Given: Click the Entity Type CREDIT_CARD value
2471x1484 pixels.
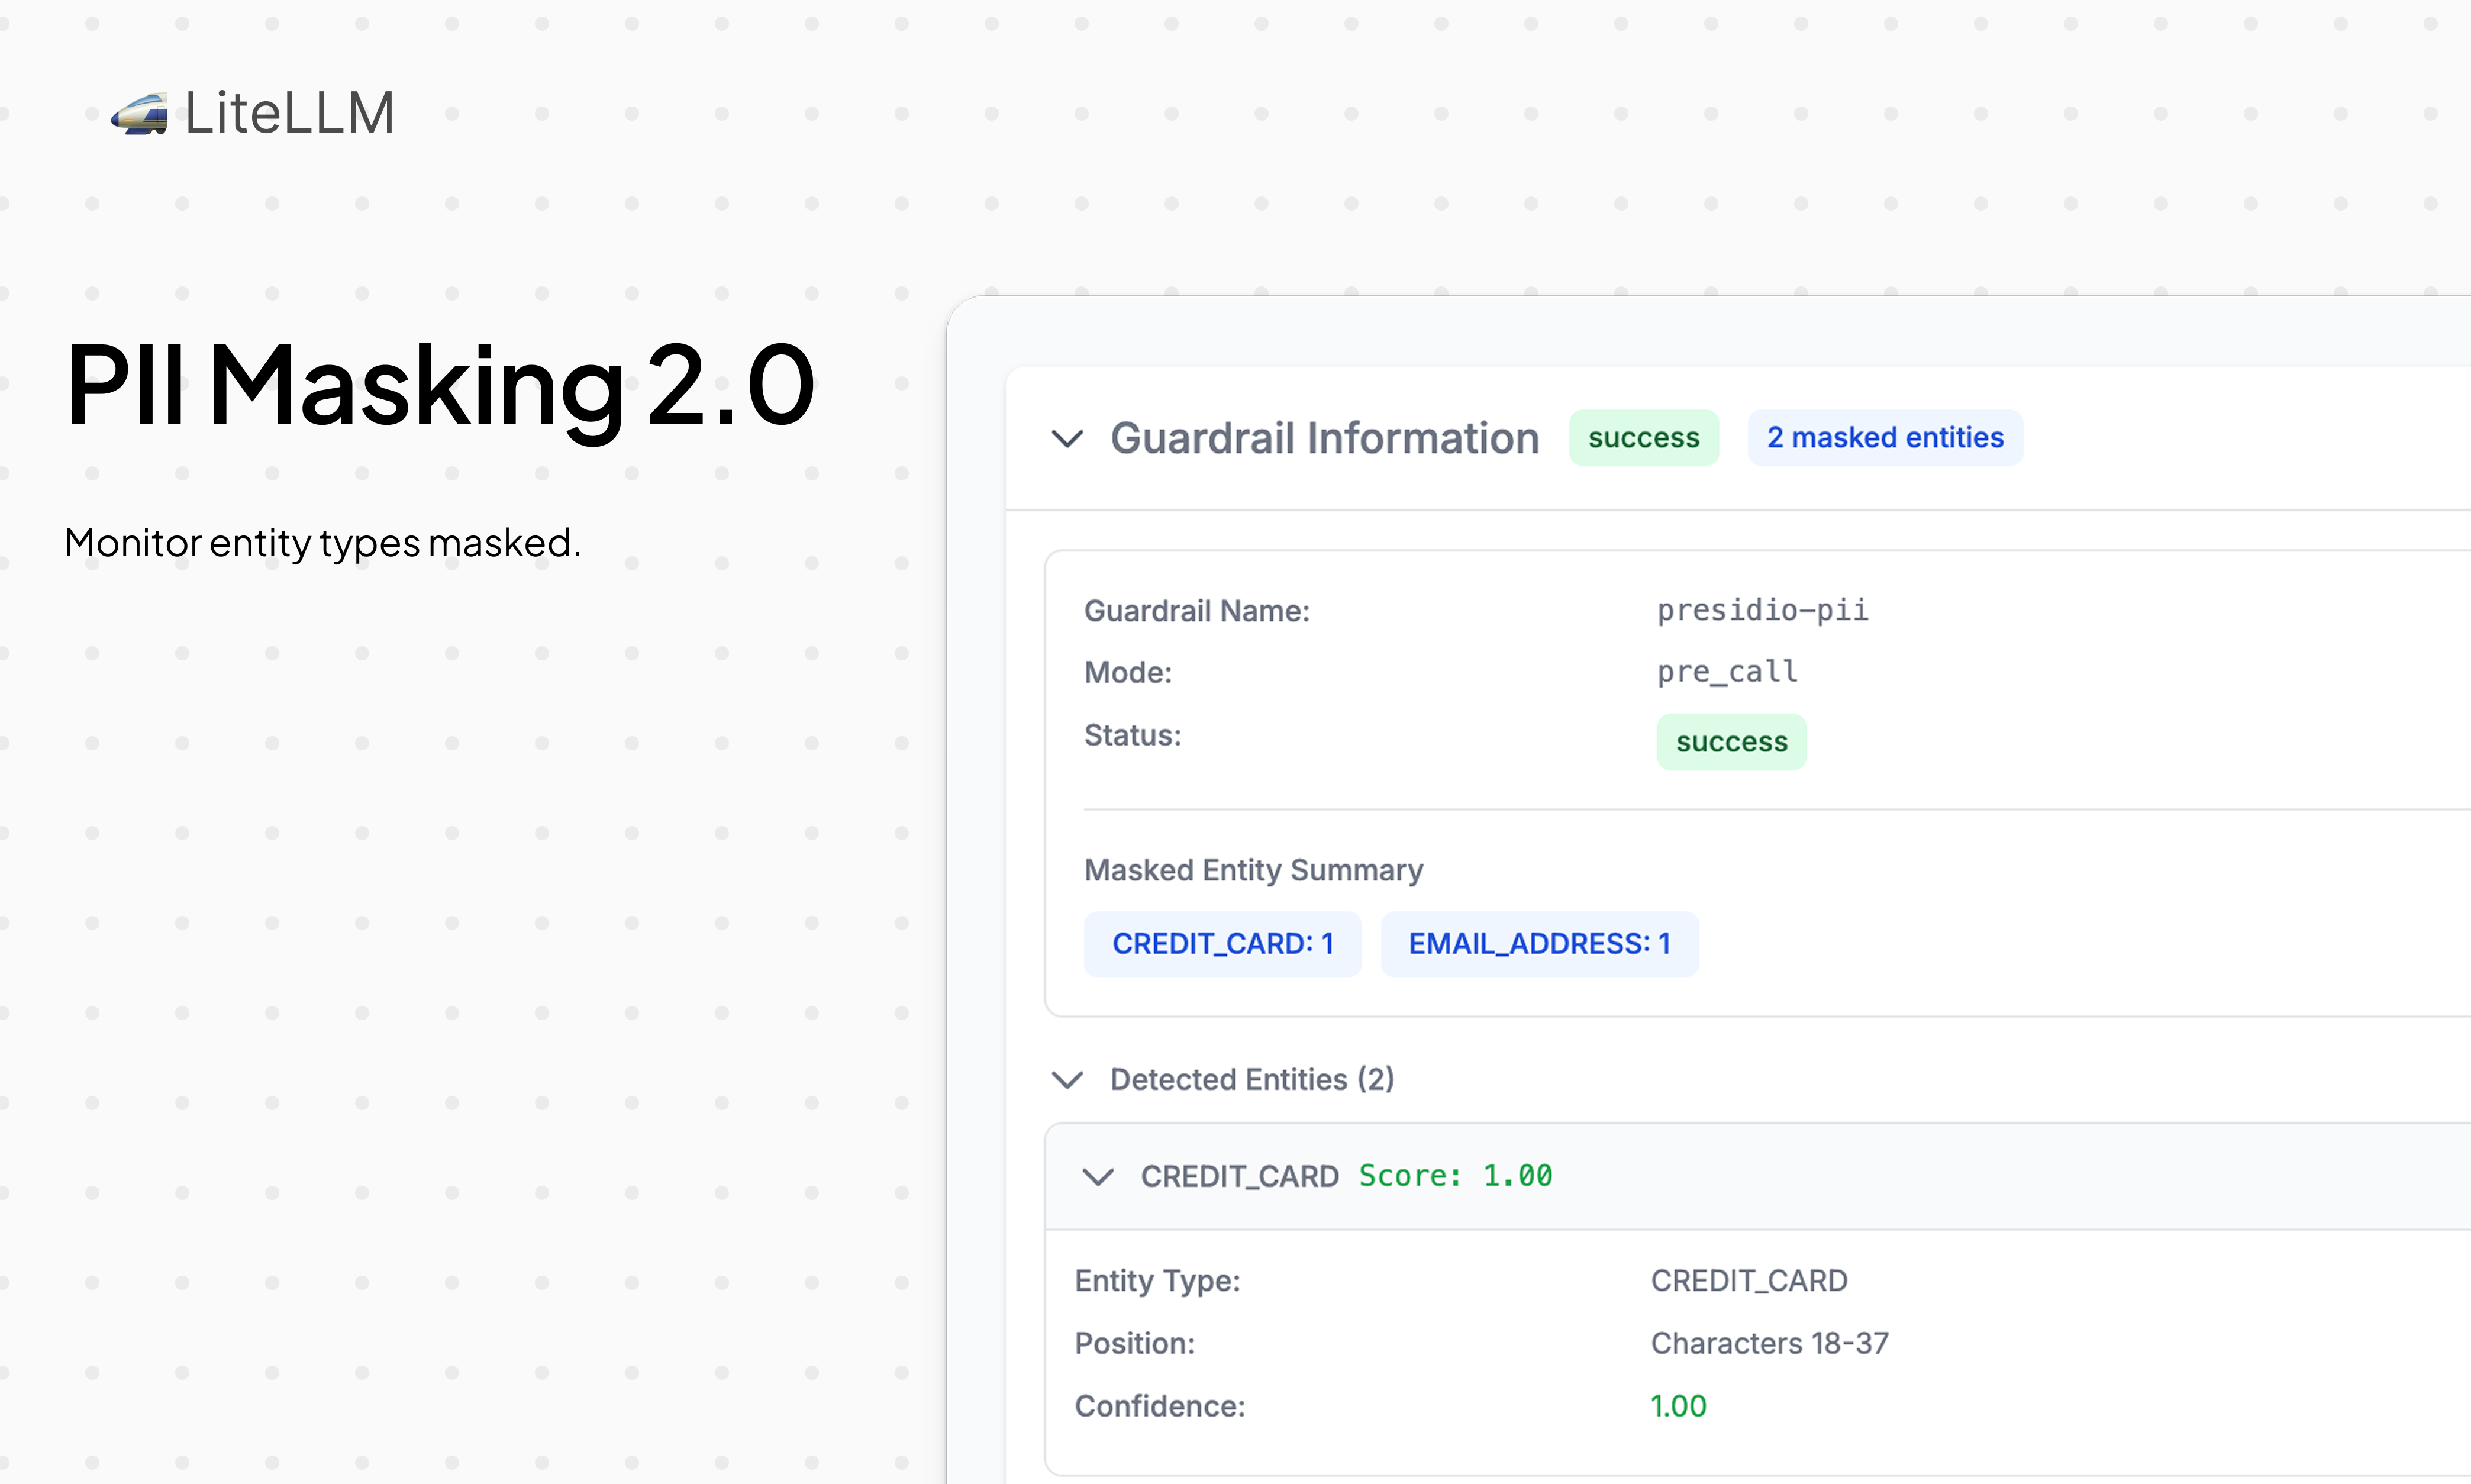Looking at the screenshot, I should pos(1749,1281).
